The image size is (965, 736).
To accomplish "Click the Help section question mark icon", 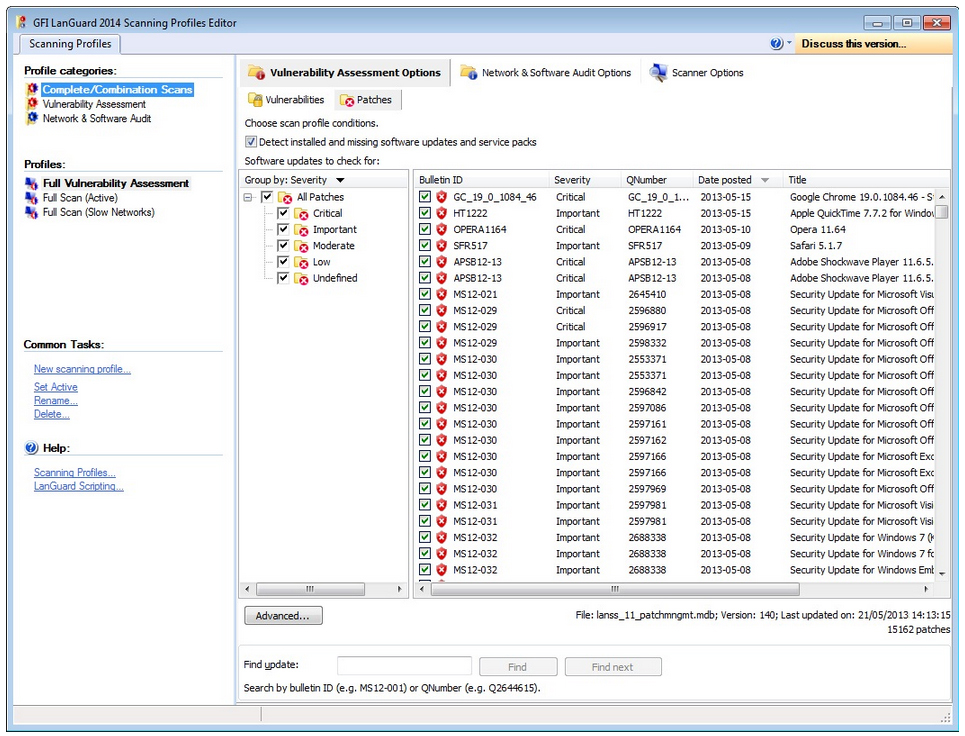I will (31, 448).
